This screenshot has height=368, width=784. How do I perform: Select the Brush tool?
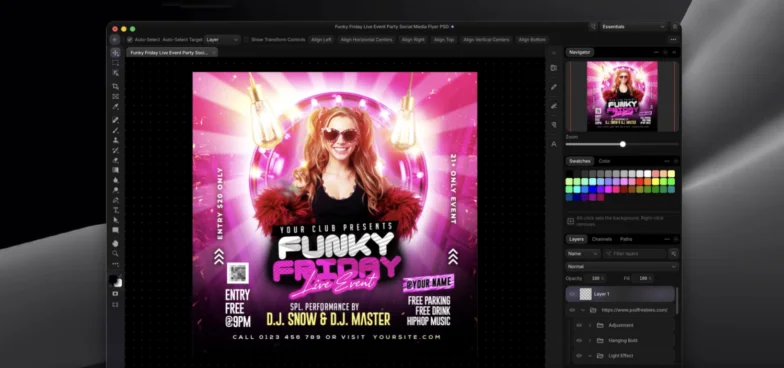[116, 130]
